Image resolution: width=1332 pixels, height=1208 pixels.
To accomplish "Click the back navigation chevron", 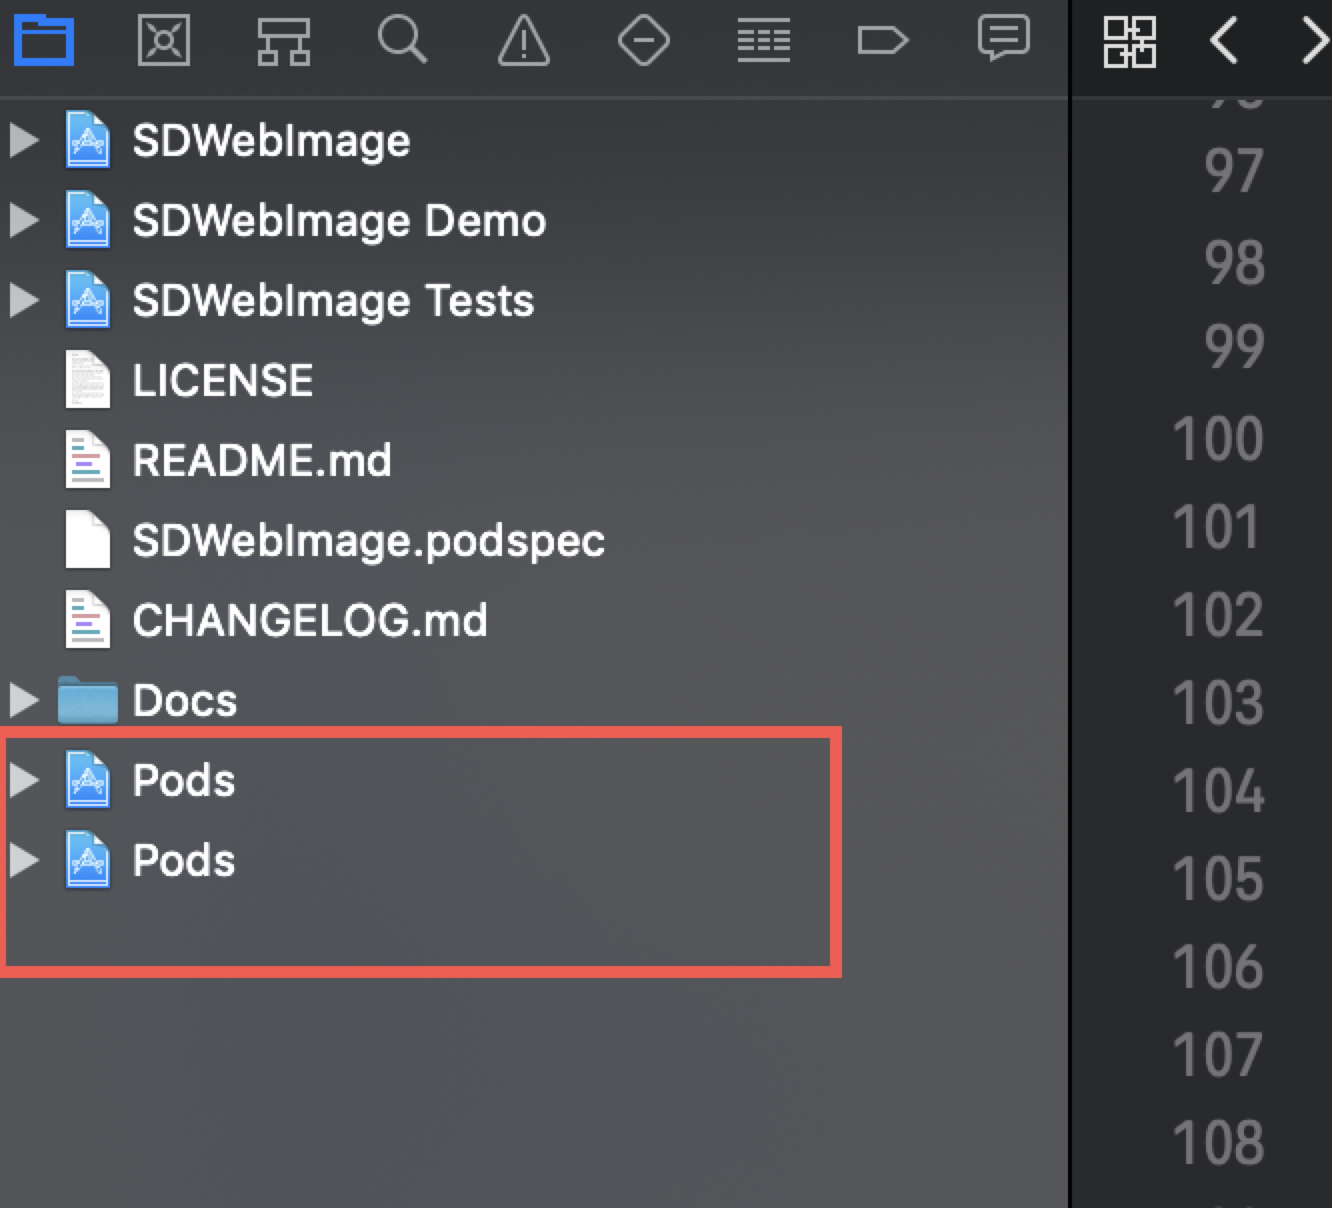I will tap(1224, 41).
